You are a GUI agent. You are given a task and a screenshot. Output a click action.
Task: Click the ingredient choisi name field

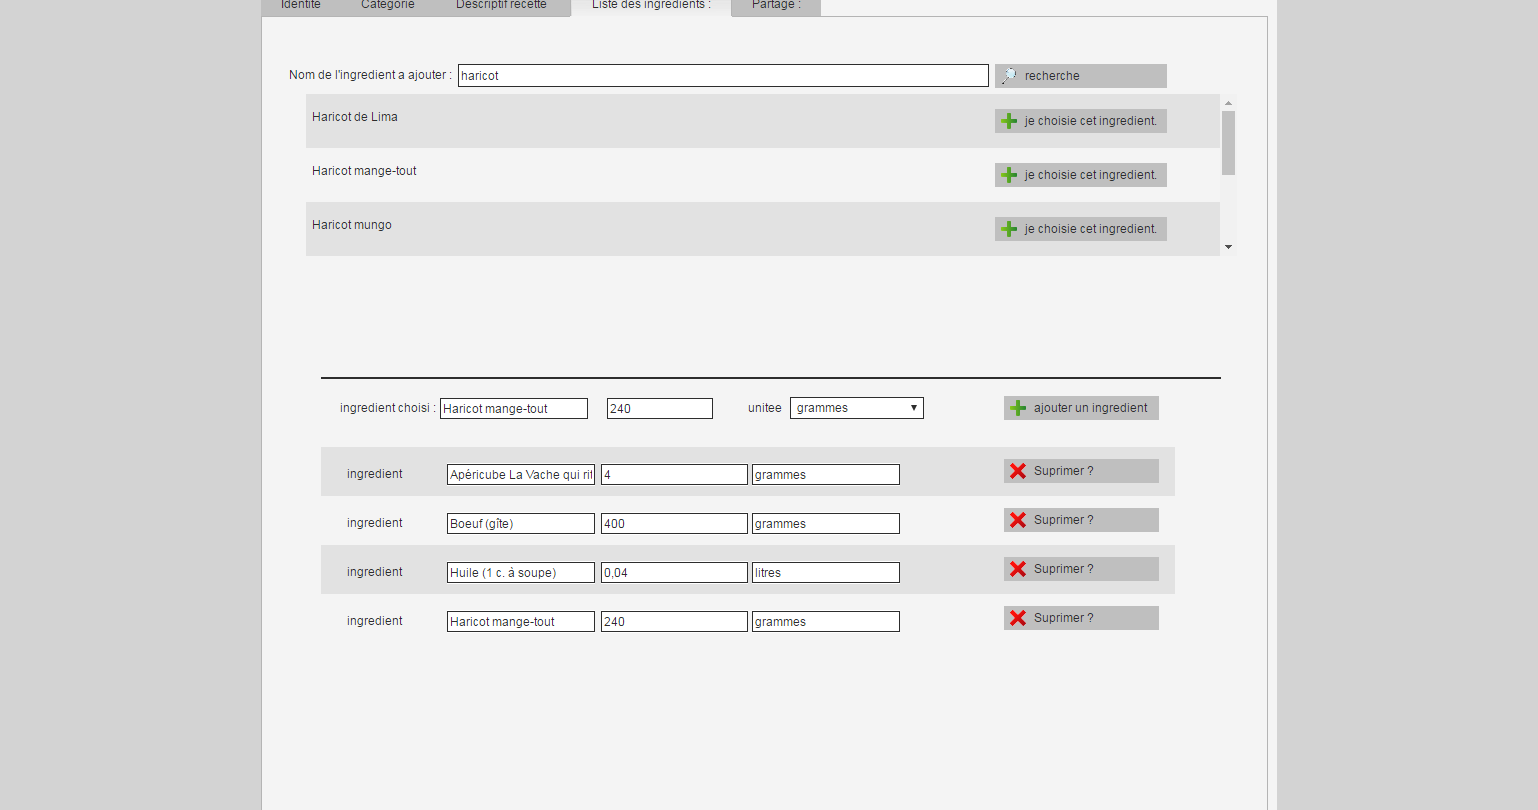point(514,408)
